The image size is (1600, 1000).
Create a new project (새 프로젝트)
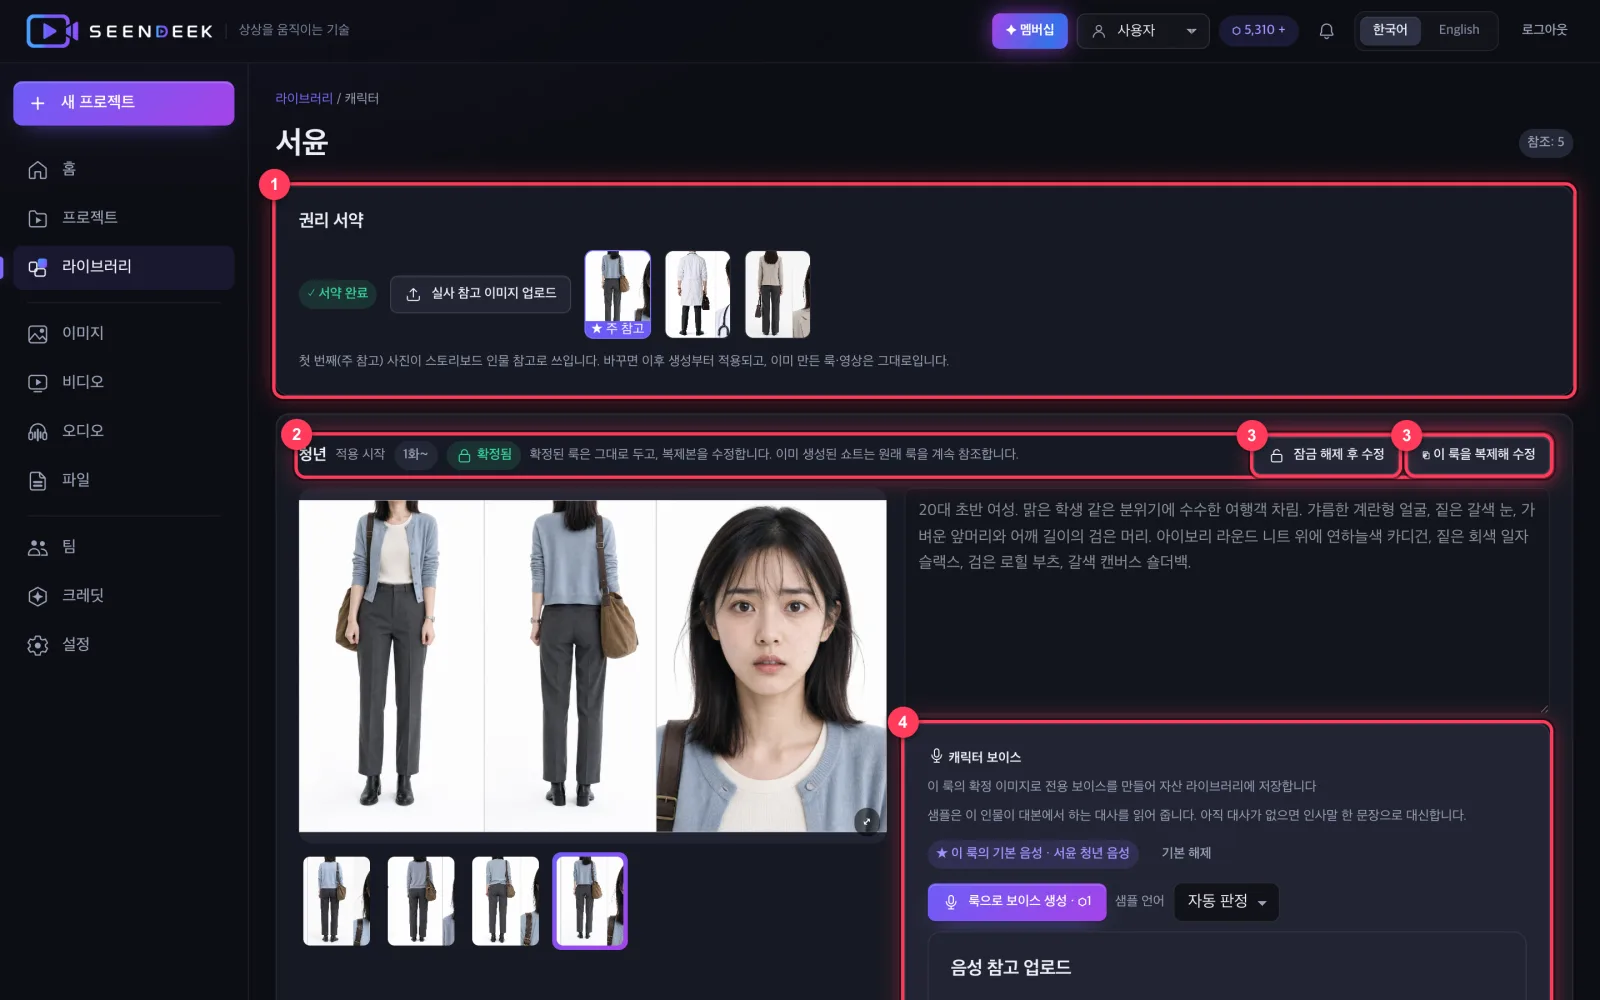[x=124, y=103]
